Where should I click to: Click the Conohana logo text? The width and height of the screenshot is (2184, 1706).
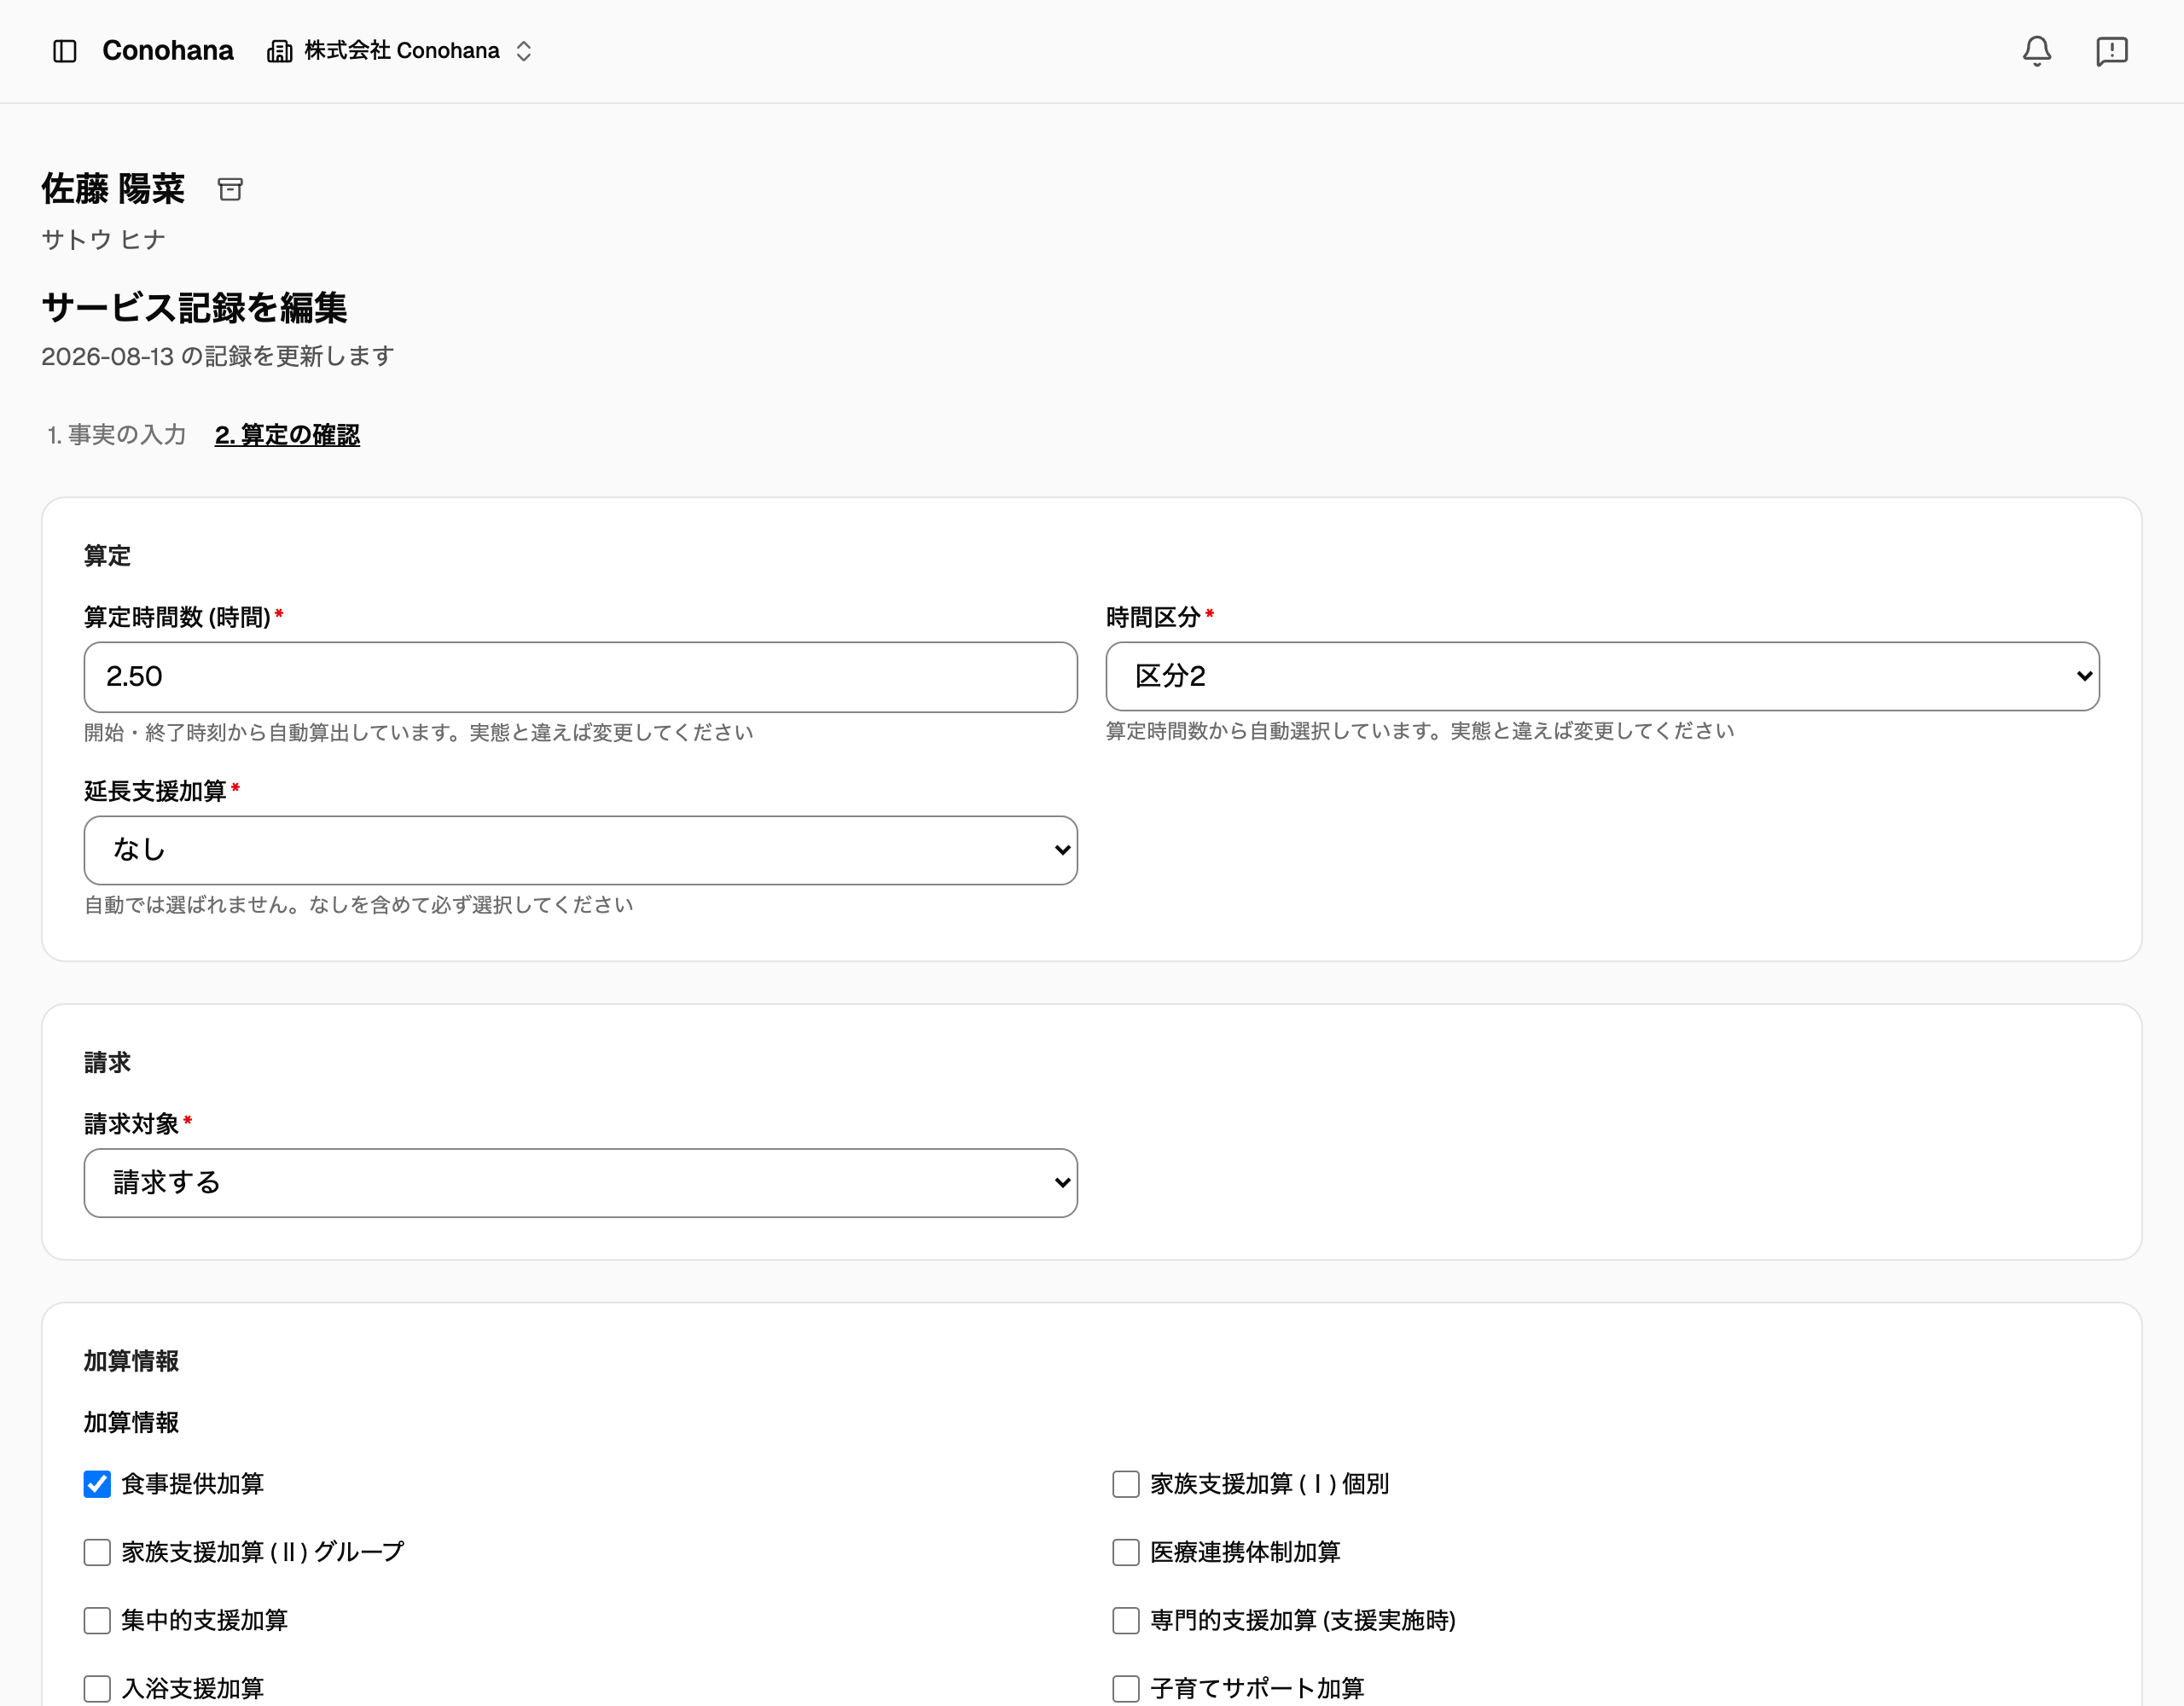pos(167,51)
